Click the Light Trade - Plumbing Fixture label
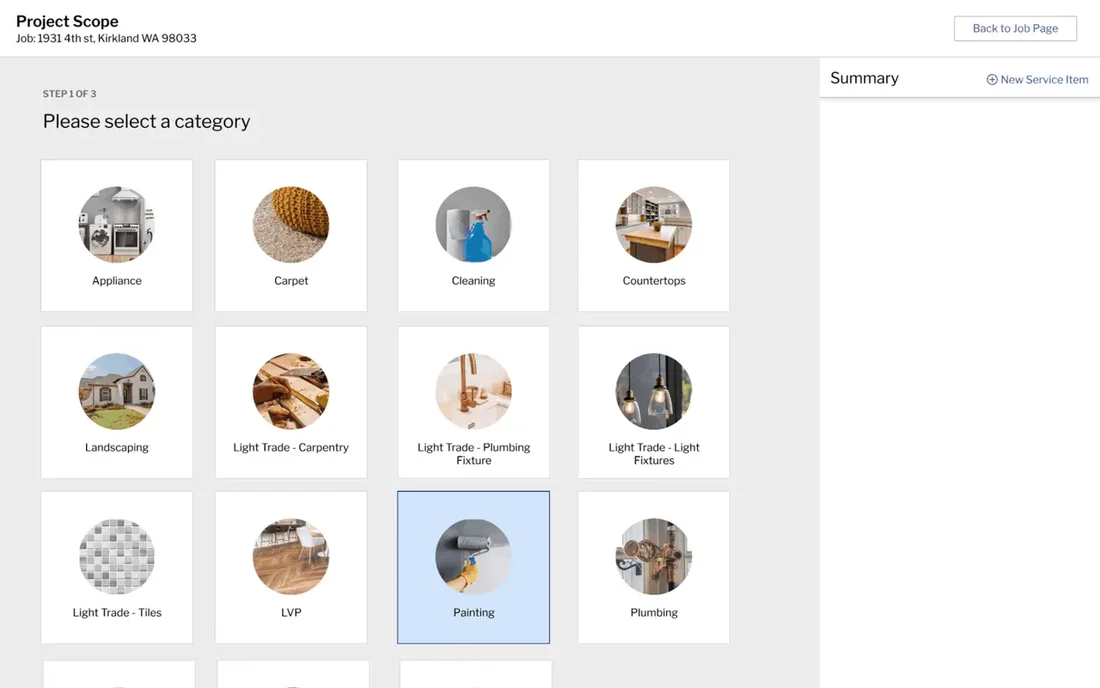 click(x=474, y=454)
